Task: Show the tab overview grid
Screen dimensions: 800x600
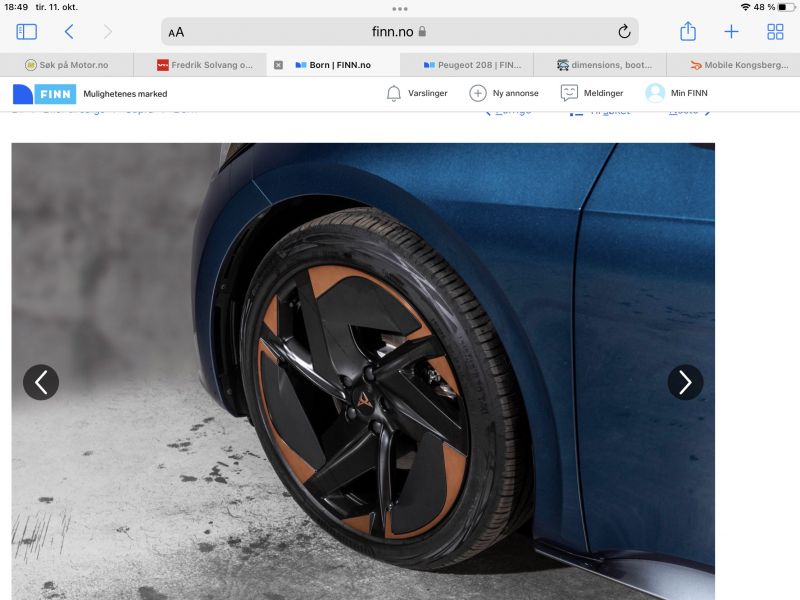Action: [775, 32]
